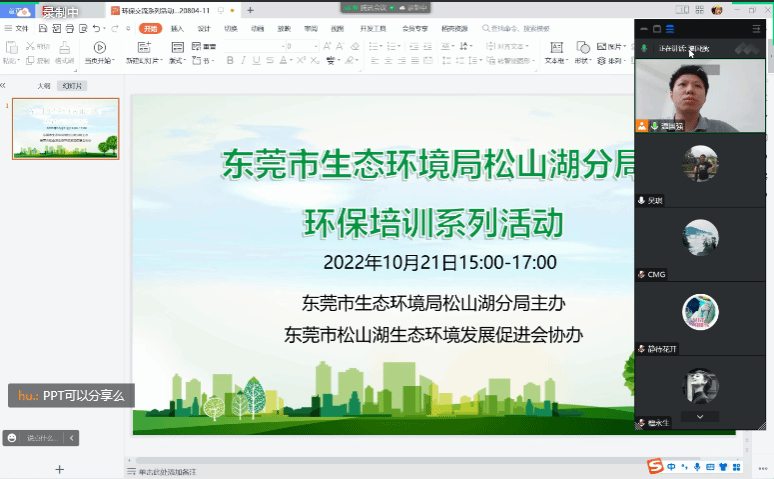The height and width of the screenshot is (479, 774).
Task: Click the Italic formatting icon
Action: [x=241, y=61]
